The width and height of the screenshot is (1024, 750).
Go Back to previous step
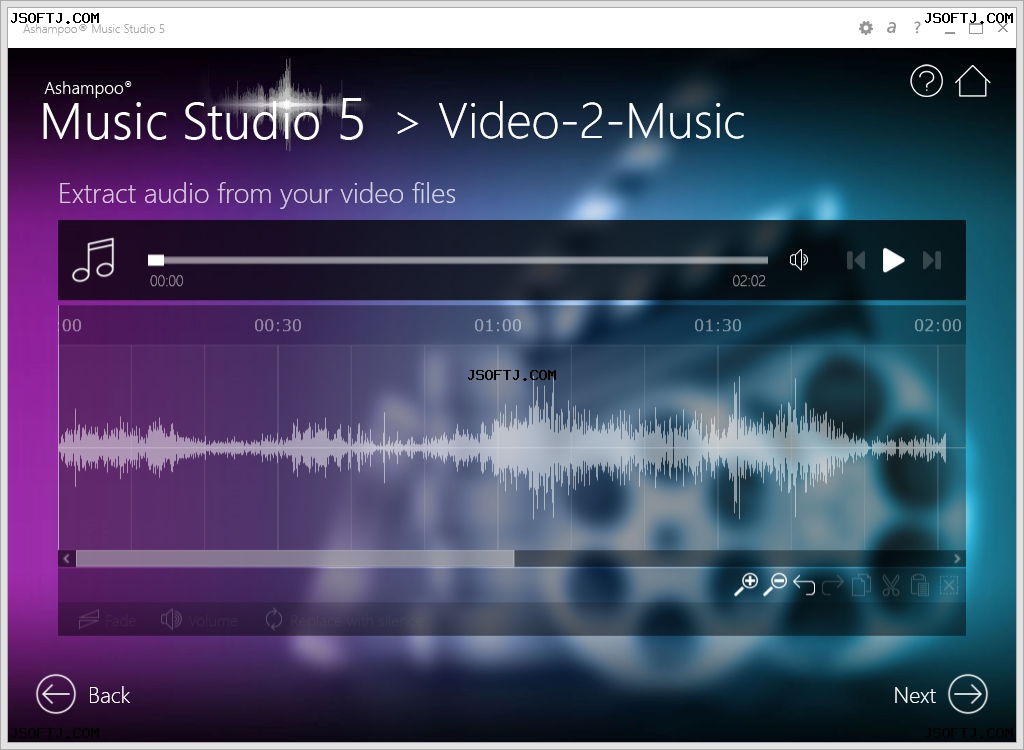pos(83,694)
